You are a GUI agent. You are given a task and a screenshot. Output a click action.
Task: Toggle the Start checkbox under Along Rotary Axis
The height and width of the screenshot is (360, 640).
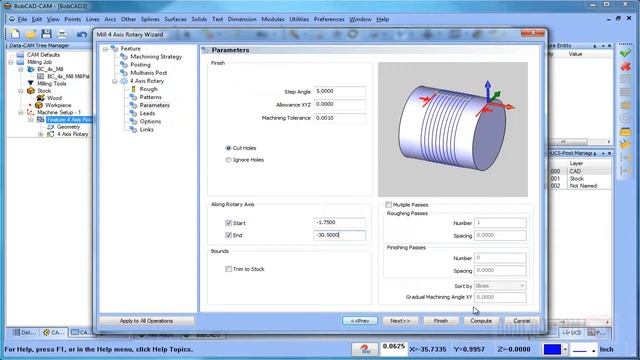coord(228,223)
